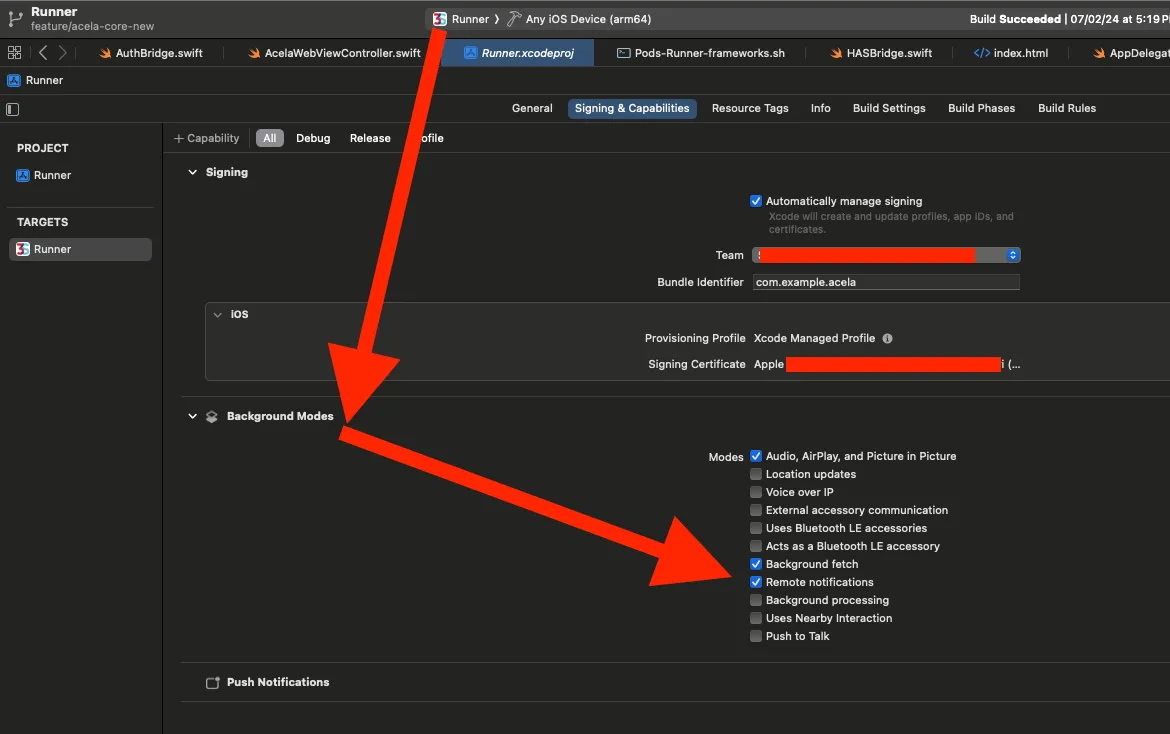The width and height of the screenshot is (1170, 734).
Task: Open the Team dropdown
Action: click(x=886, y=255)
